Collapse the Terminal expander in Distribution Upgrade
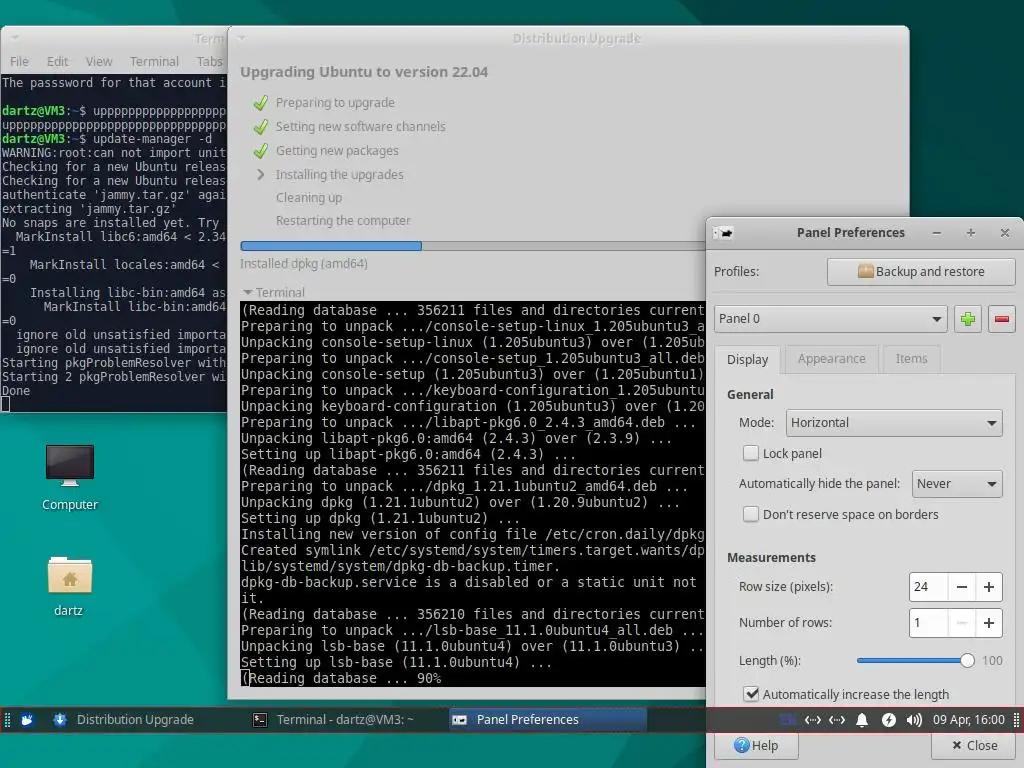The height and width of the screenshot is (768, 1024). [248, 293]
